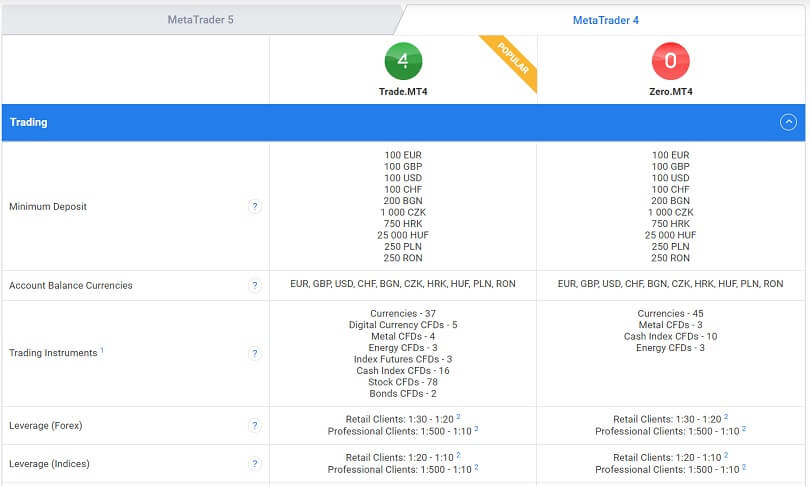Screen dimensions: 810x486
Task: Click footnote 2 on Trade.MT4 Indices retail leverage
Action: click(458, 455)
